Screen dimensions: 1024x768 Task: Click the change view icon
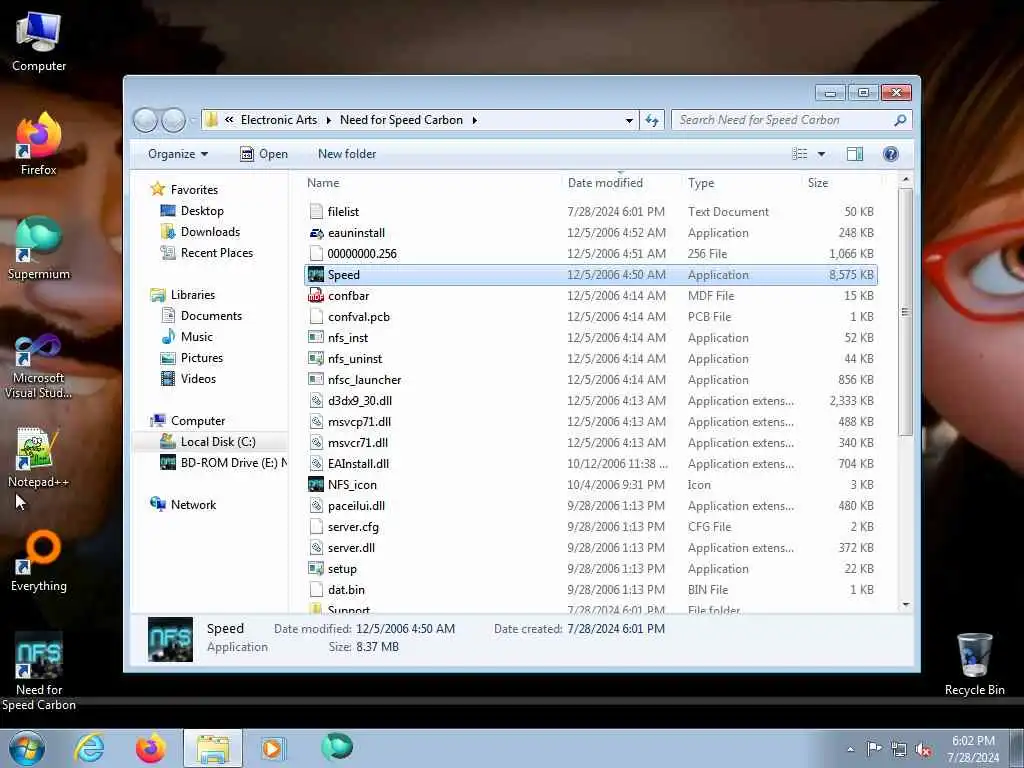pos(800,154)
